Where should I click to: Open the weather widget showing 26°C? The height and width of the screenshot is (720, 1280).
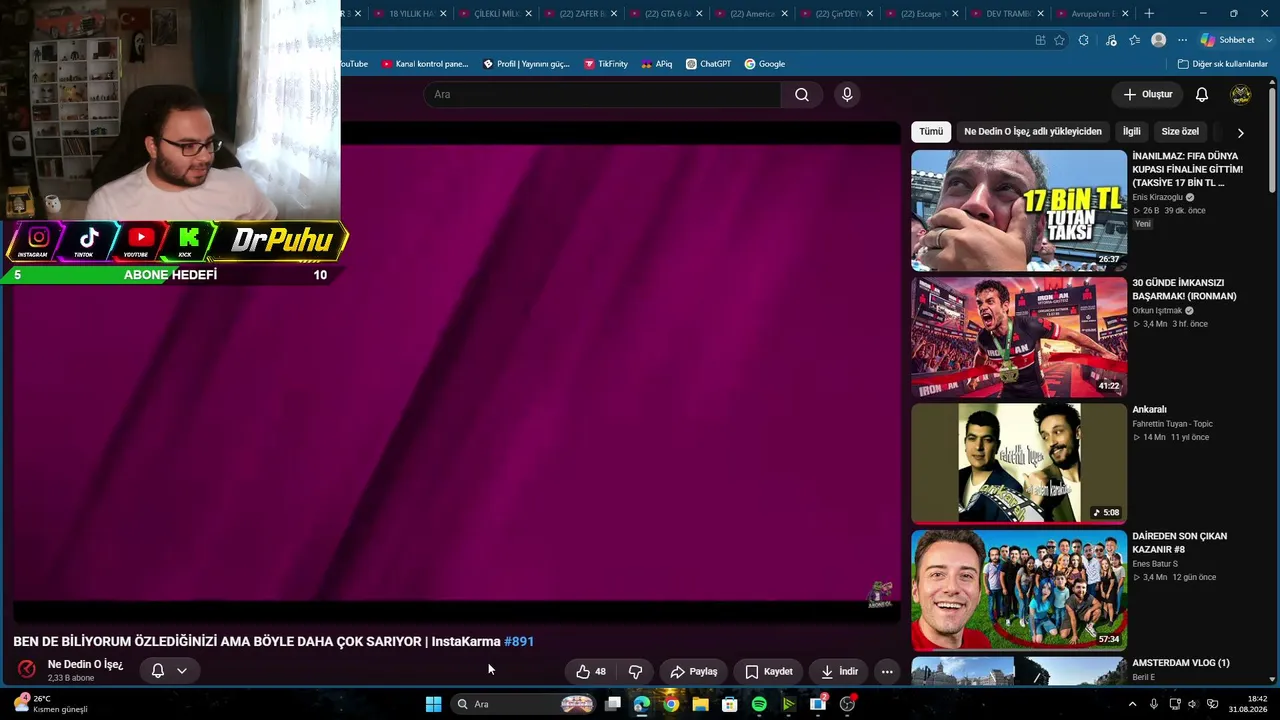pyautogui.click(x=50, y=704)
